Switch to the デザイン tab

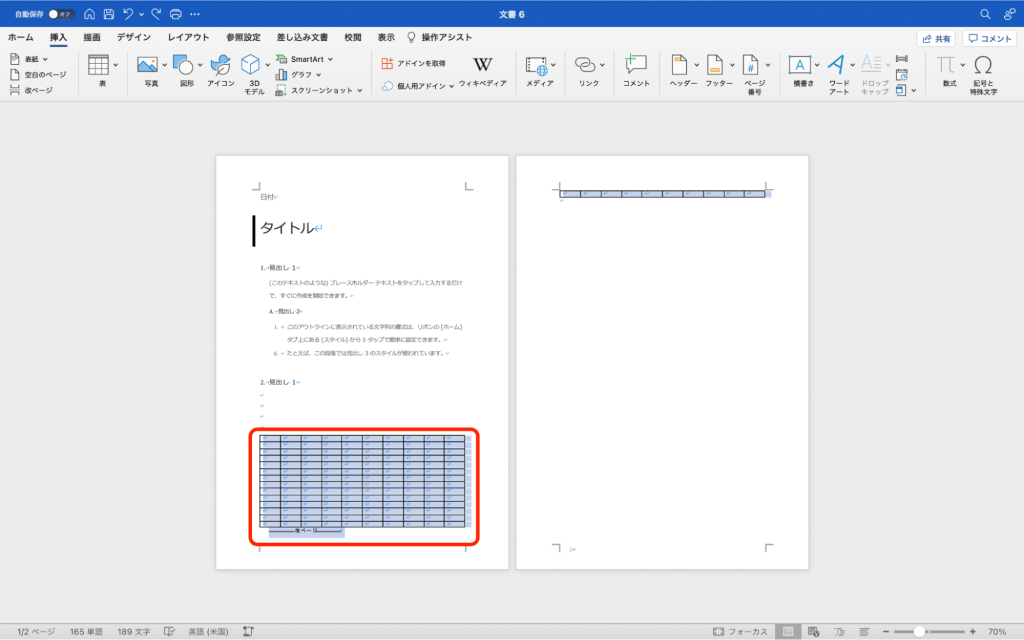[133, 37]
